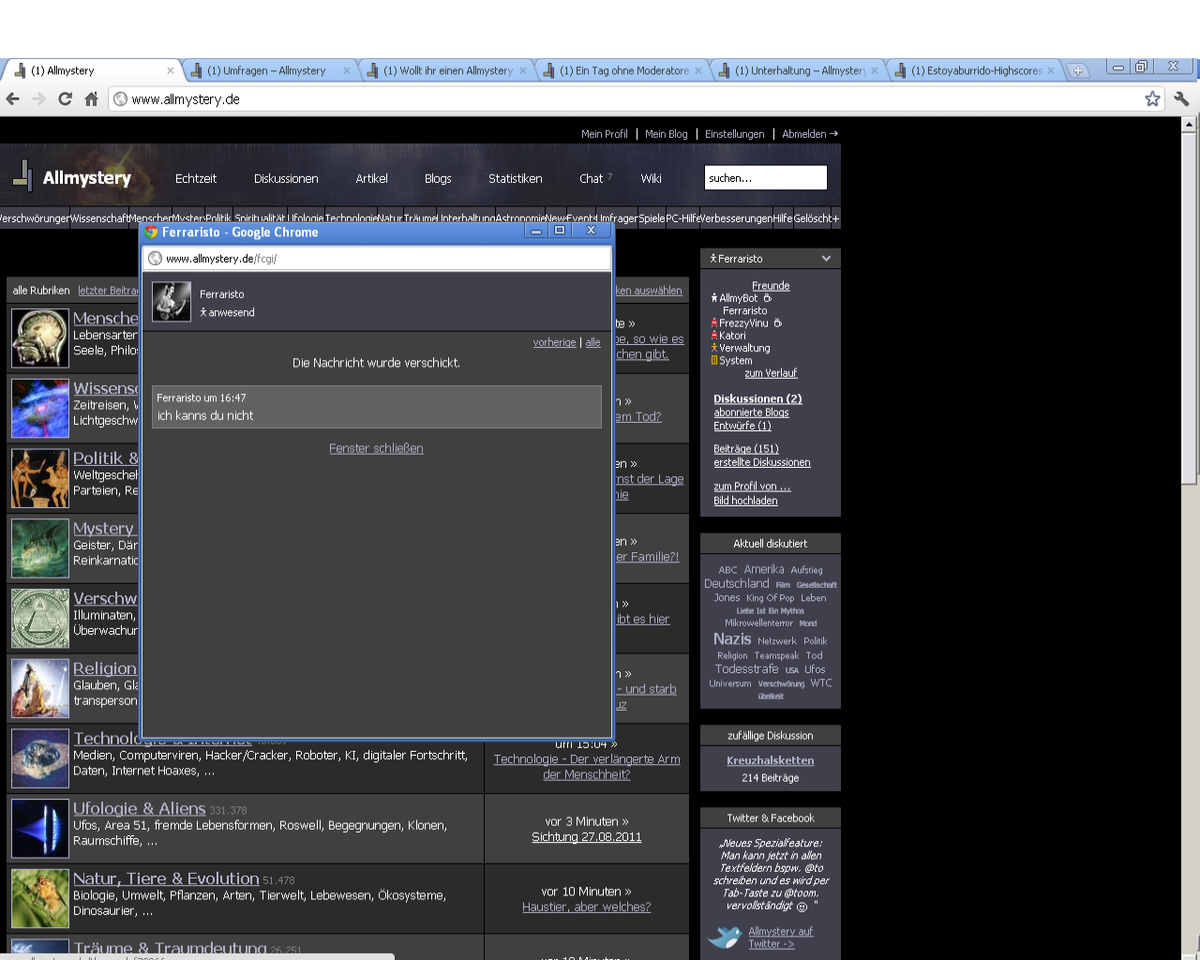
Task: Click the Bild hochladen link
Action: coord(745,501)
